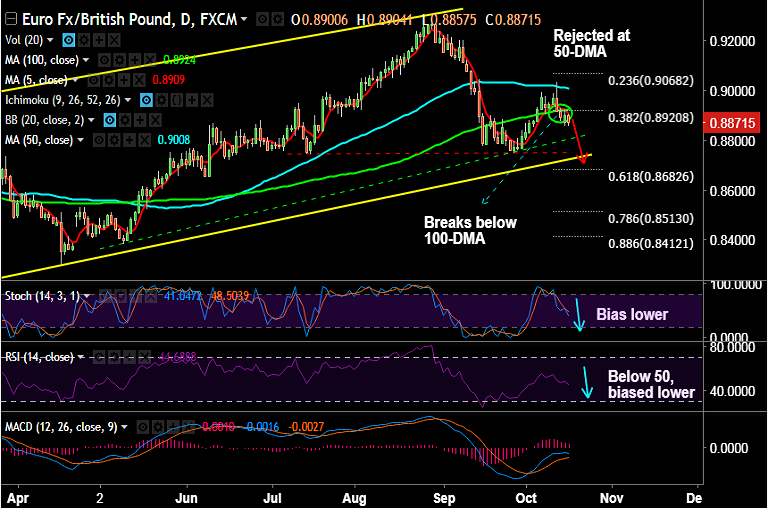Click the current price tag 0.88715

(x=732, y=122)
